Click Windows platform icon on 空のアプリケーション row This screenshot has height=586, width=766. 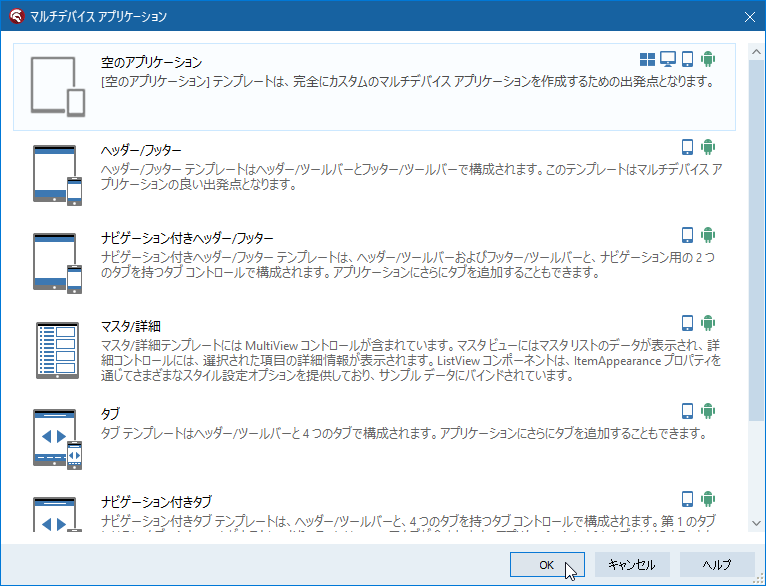[x=647, y=59]
